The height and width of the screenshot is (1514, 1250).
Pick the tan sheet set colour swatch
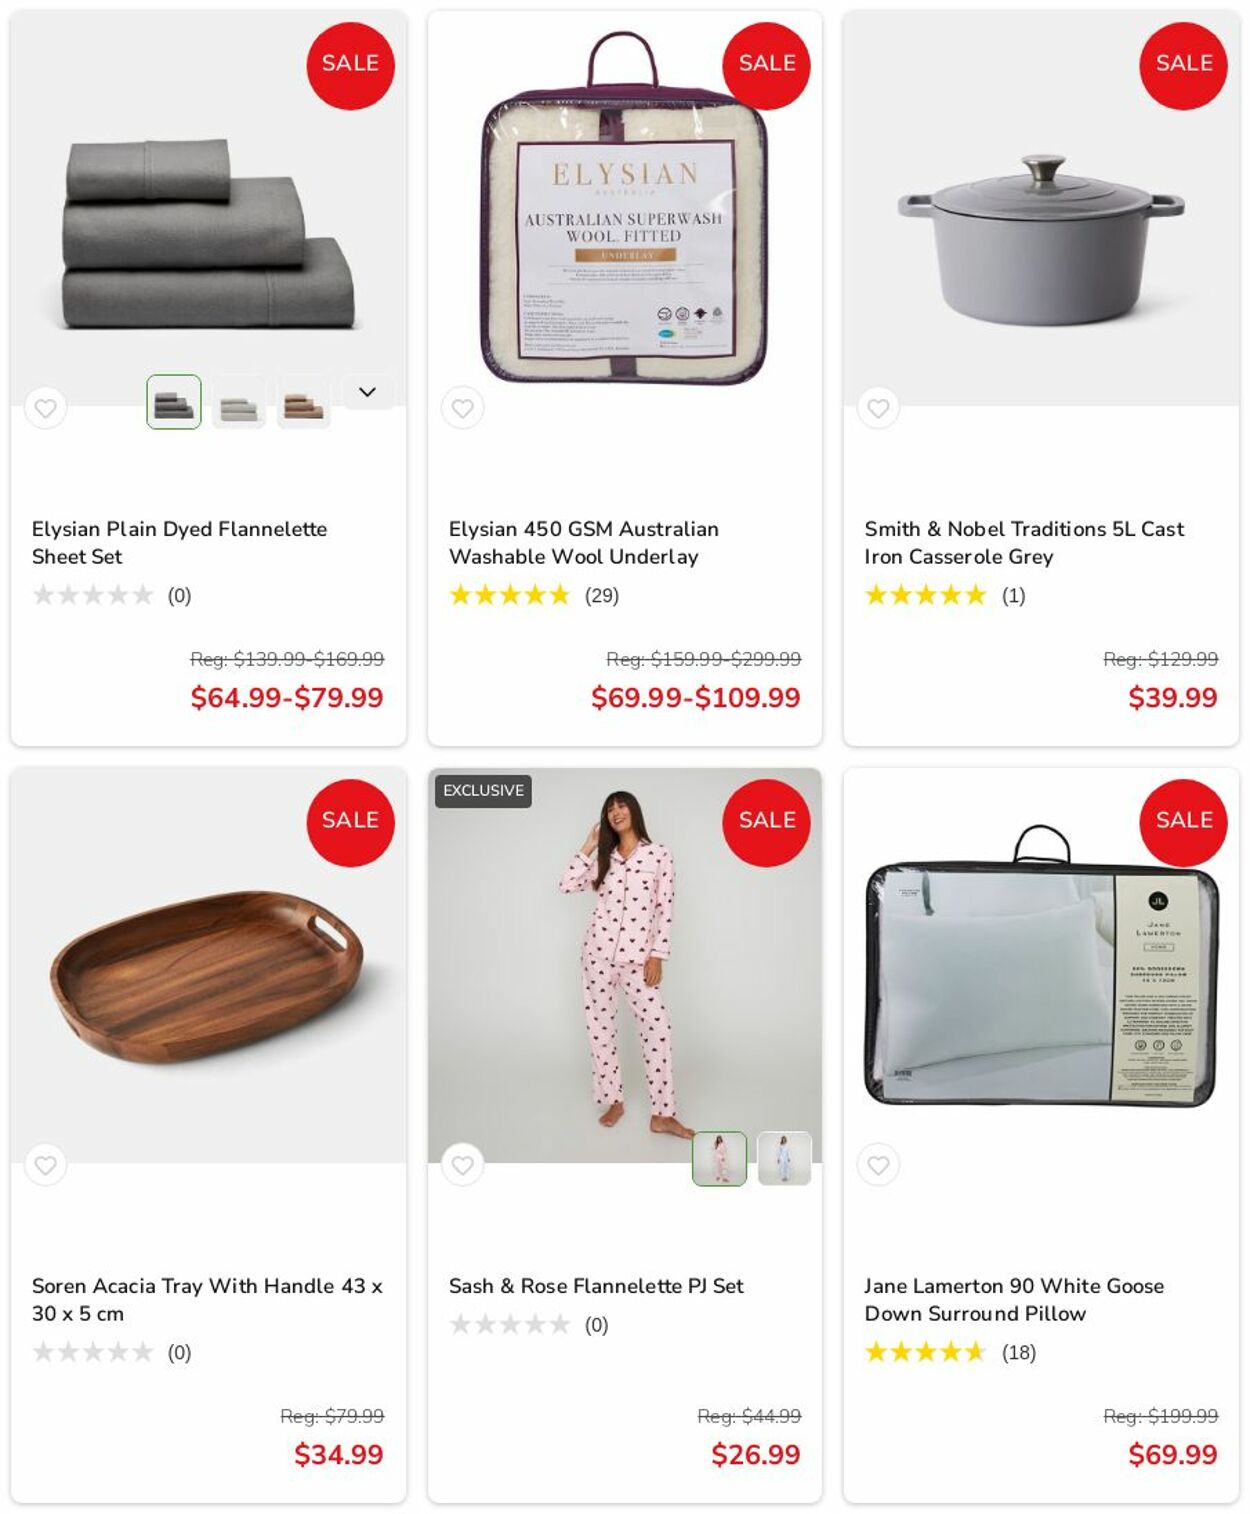(304, 402)
